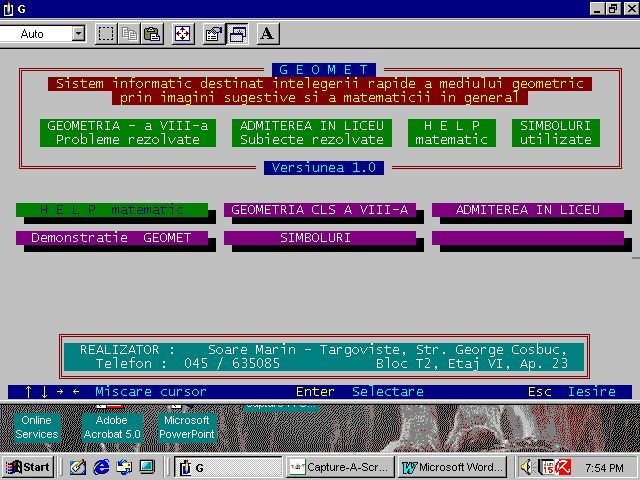Click the Copy toolbar icon
The width and height of the screenshot is (640, 480).
tap(129, 34)
